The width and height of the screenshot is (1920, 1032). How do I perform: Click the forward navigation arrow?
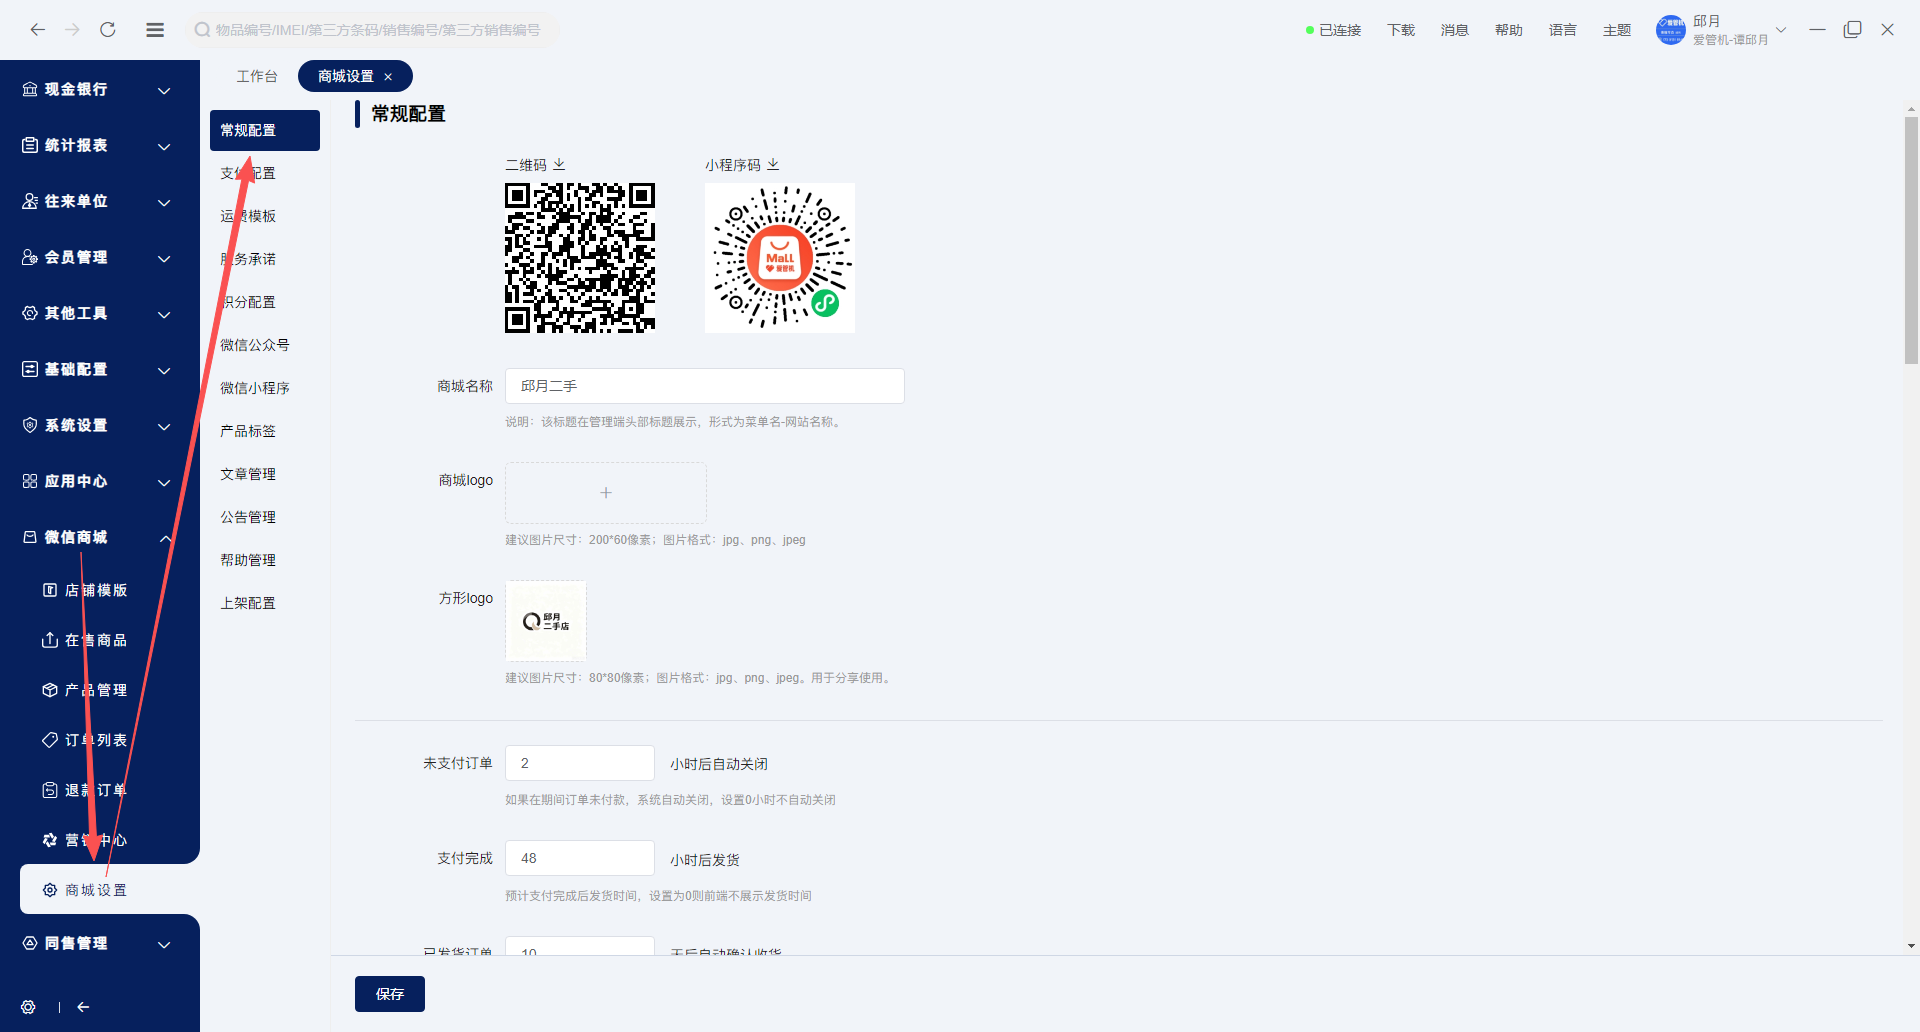(72, 30)
